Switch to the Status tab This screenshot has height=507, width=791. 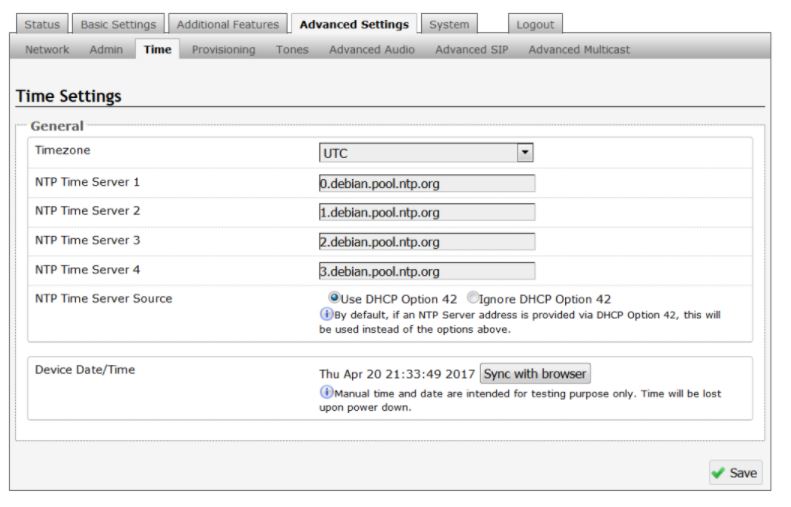pos(41,24)
